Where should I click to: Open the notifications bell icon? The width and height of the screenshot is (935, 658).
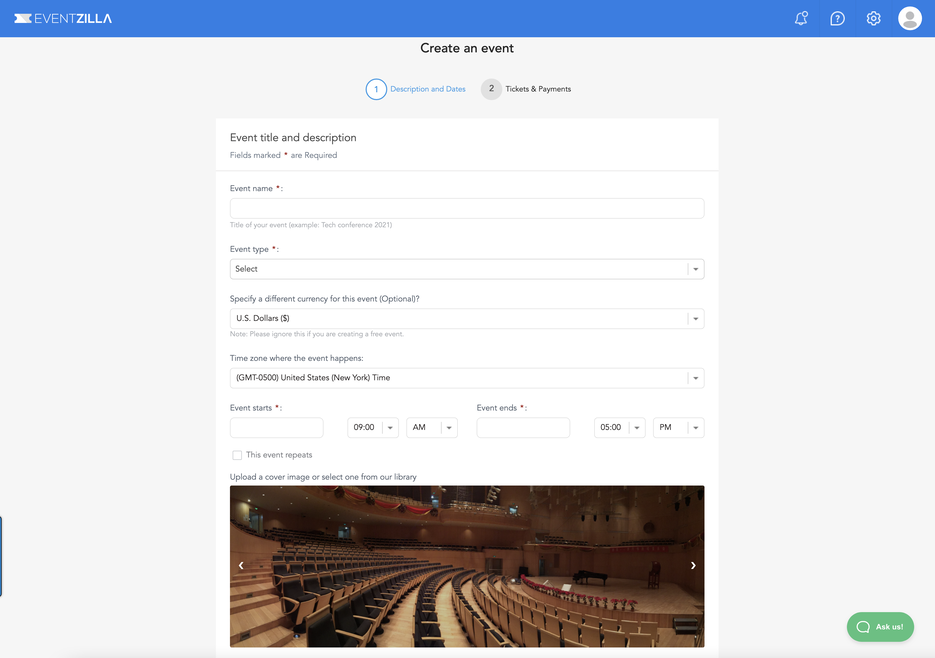click(800, 17)
